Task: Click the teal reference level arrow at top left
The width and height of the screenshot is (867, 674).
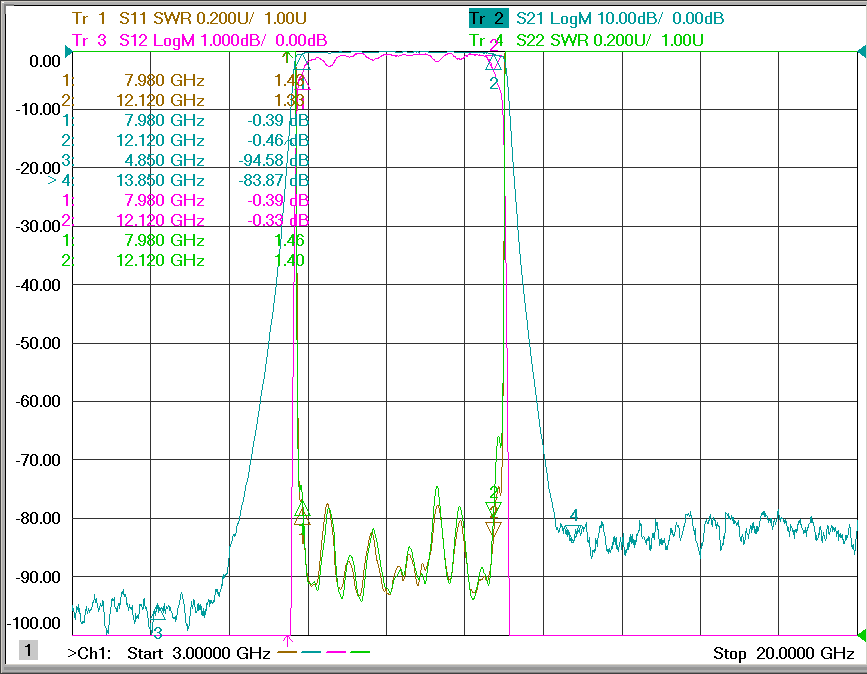Action: pyautogui.click(x=69, y=52)
